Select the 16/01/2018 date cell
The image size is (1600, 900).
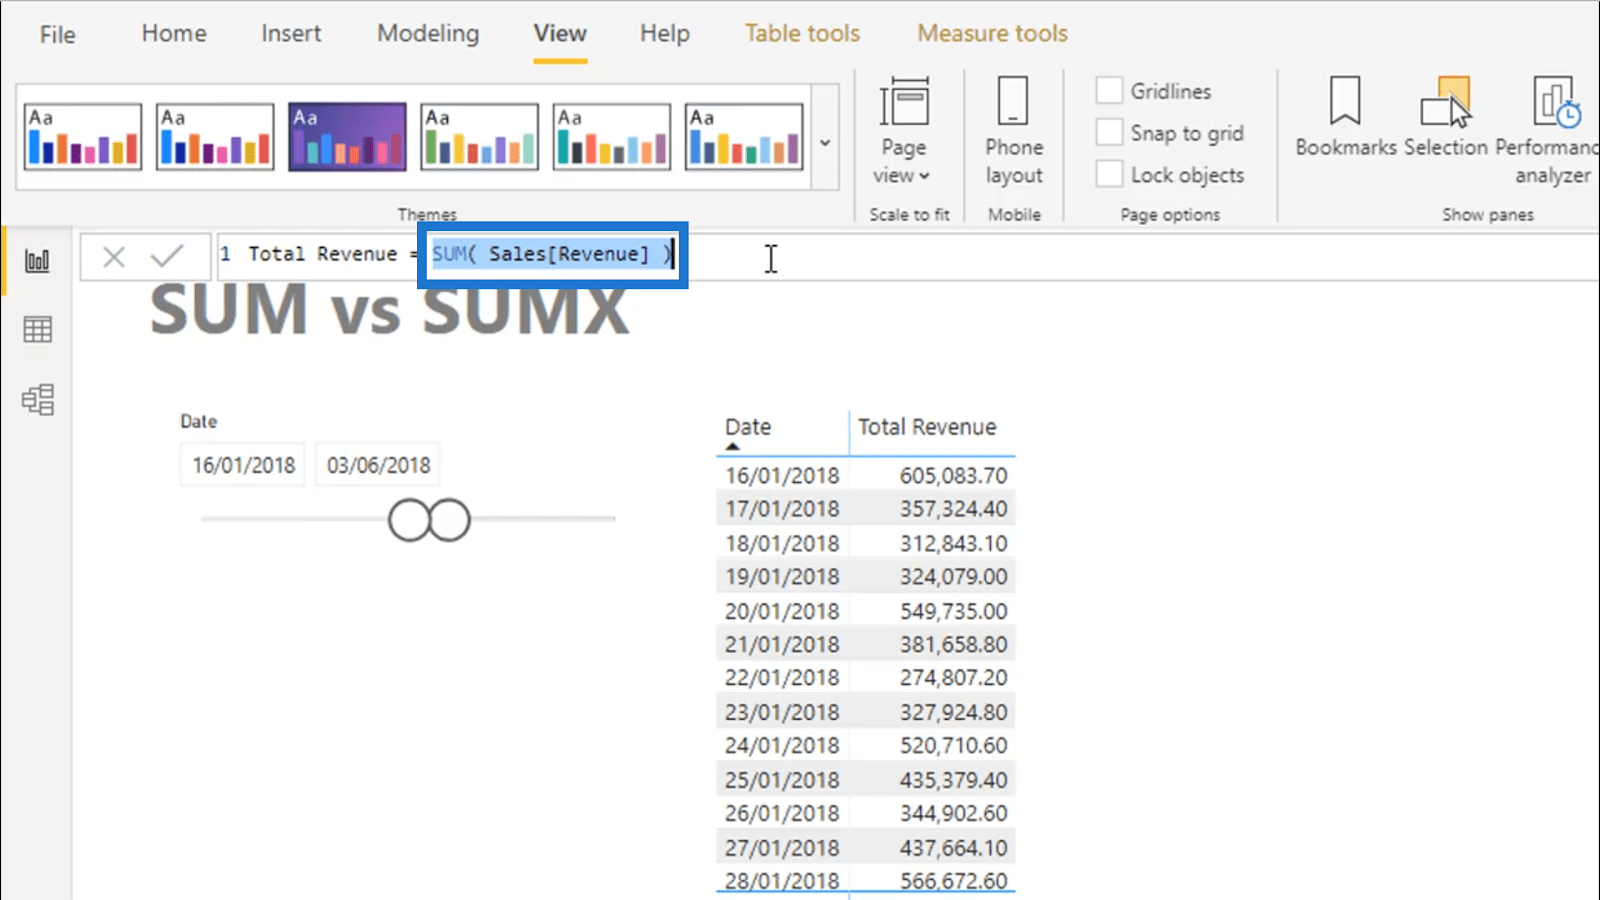click(x=782, y=475)
